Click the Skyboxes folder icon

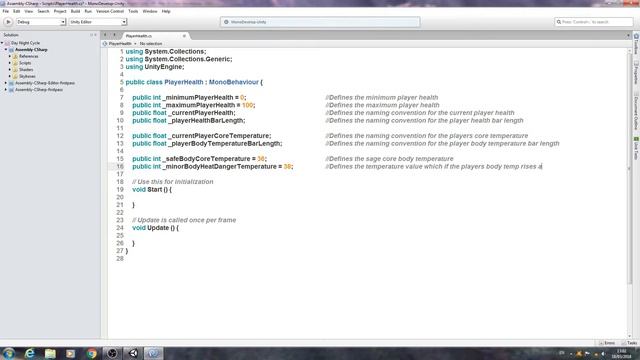15,76
